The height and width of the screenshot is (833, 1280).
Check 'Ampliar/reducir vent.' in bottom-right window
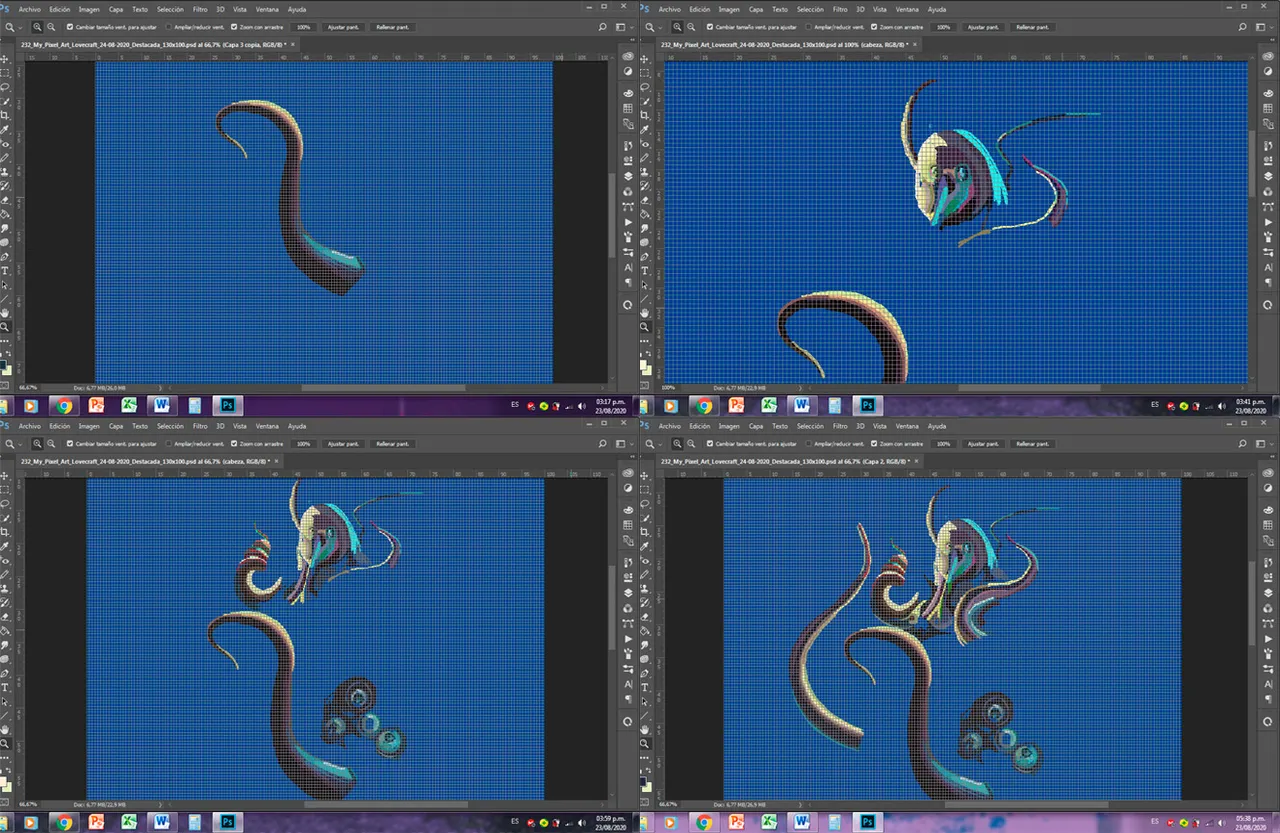pos(809,443)
